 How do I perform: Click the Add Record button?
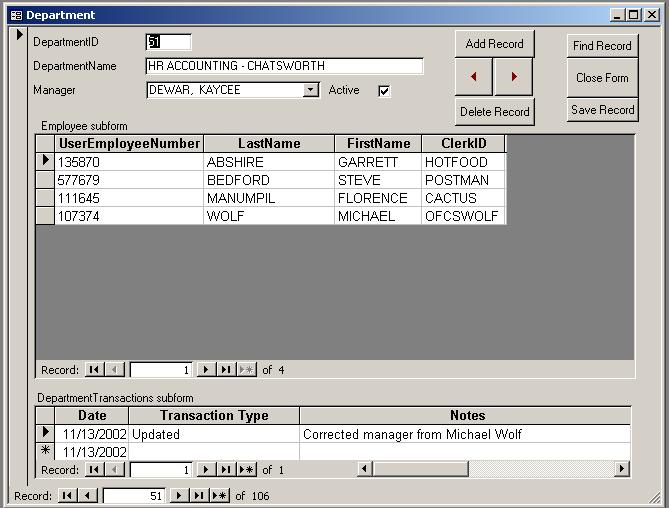click(494, 44)
